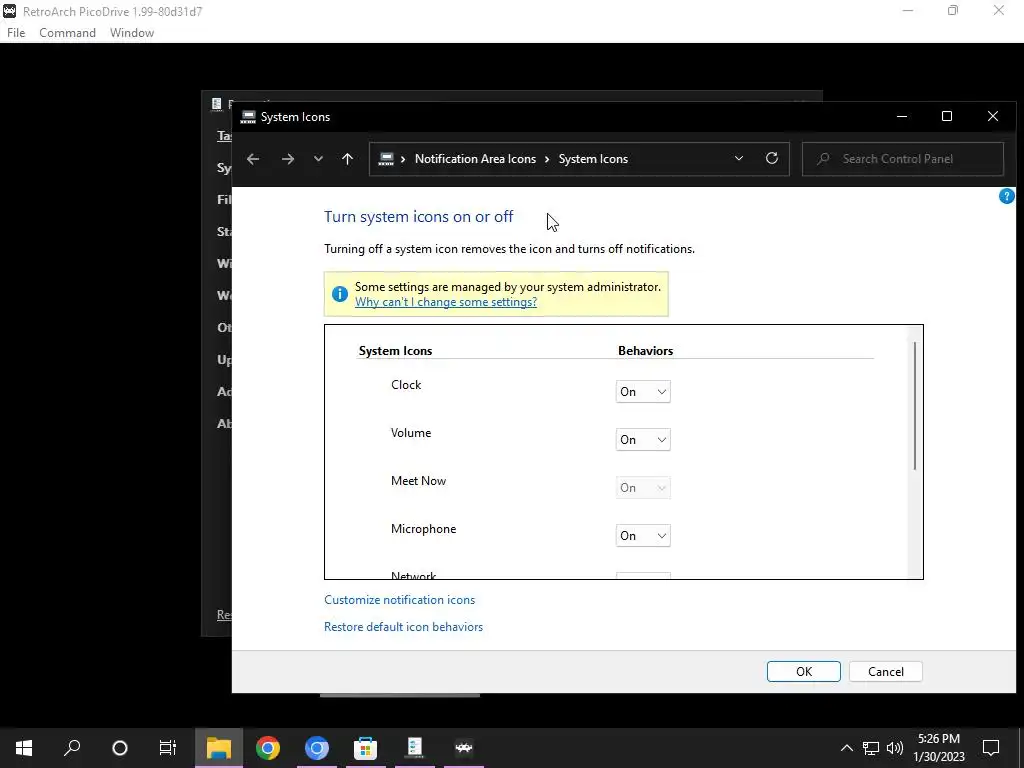
Task: Click the info icon in yellow banner
Action: click(x=340, y=294)
